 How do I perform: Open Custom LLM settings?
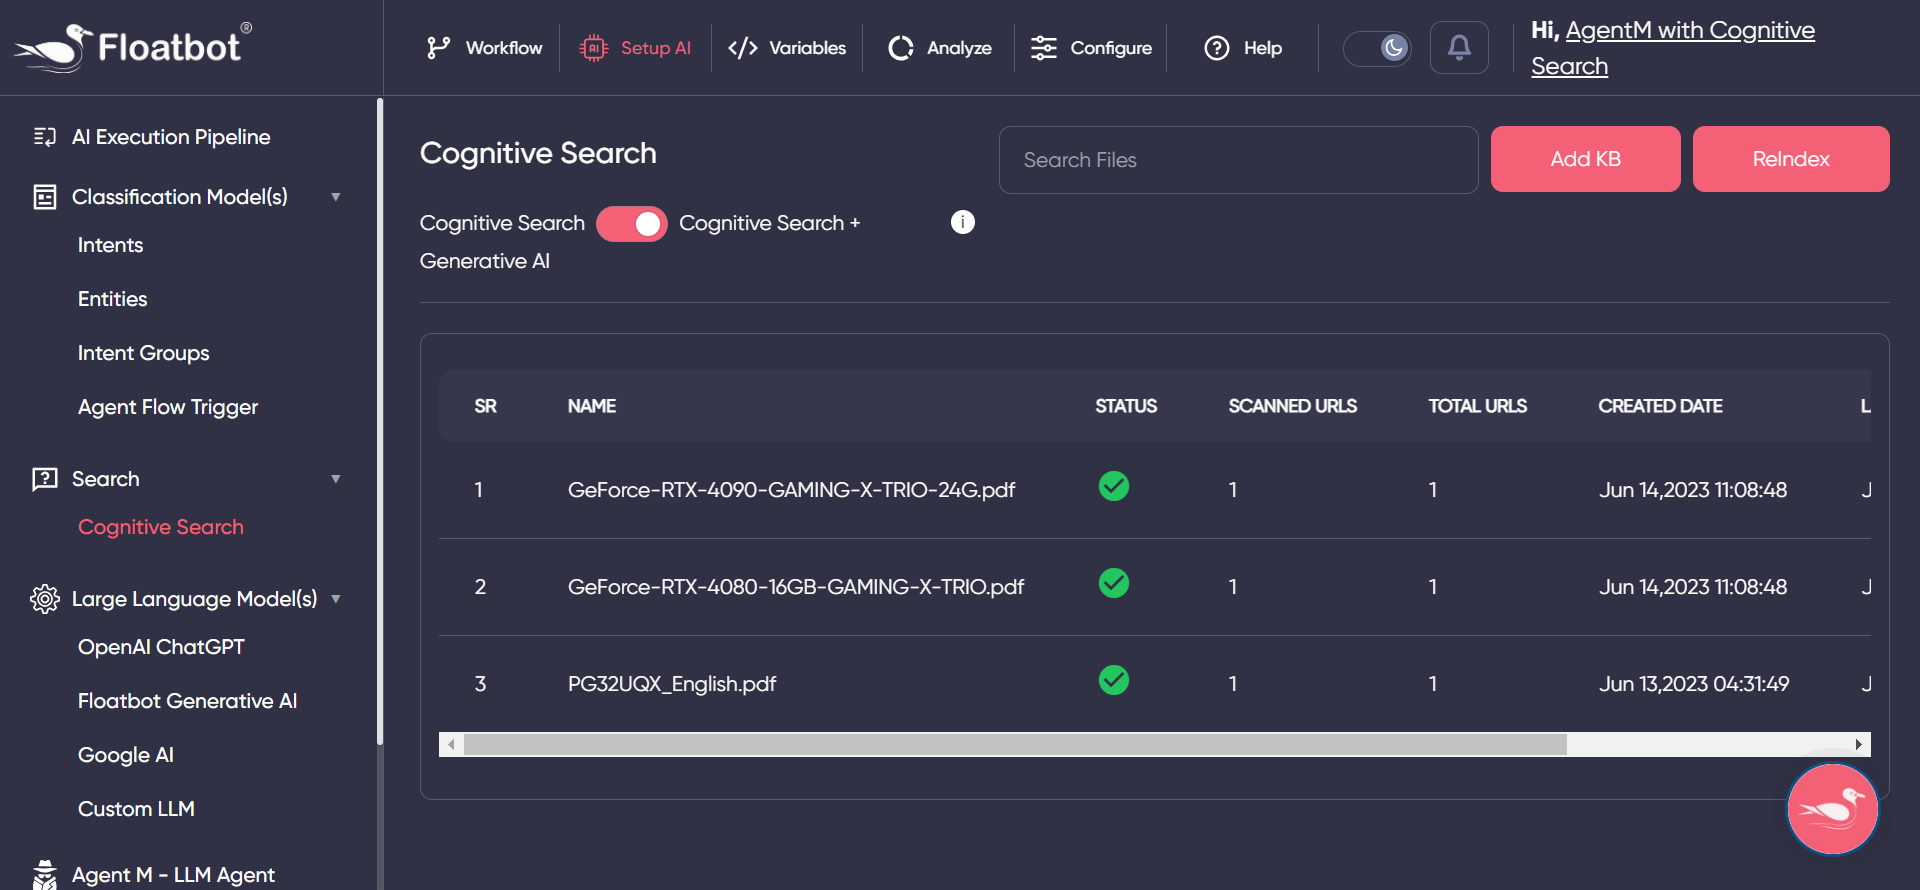pos(136,809)
